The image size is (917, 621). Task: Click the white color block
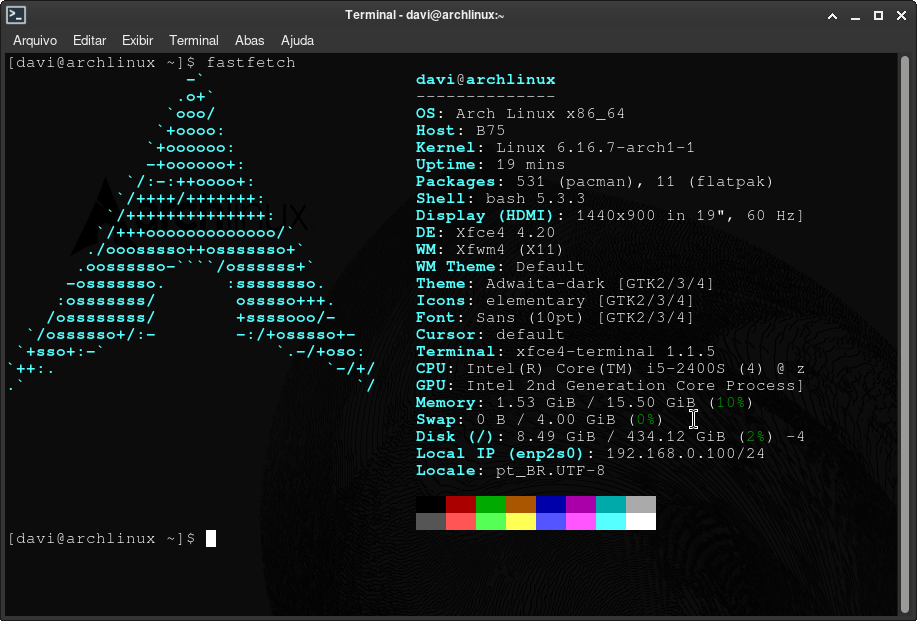[641, 521]
